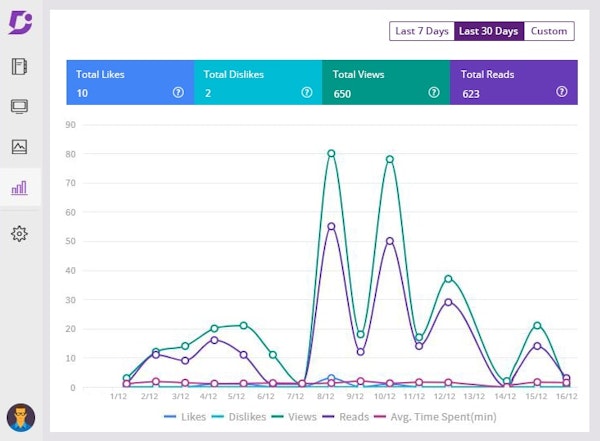
Task: Open the monitor display icon in sidebar
Action: [19, 107]
